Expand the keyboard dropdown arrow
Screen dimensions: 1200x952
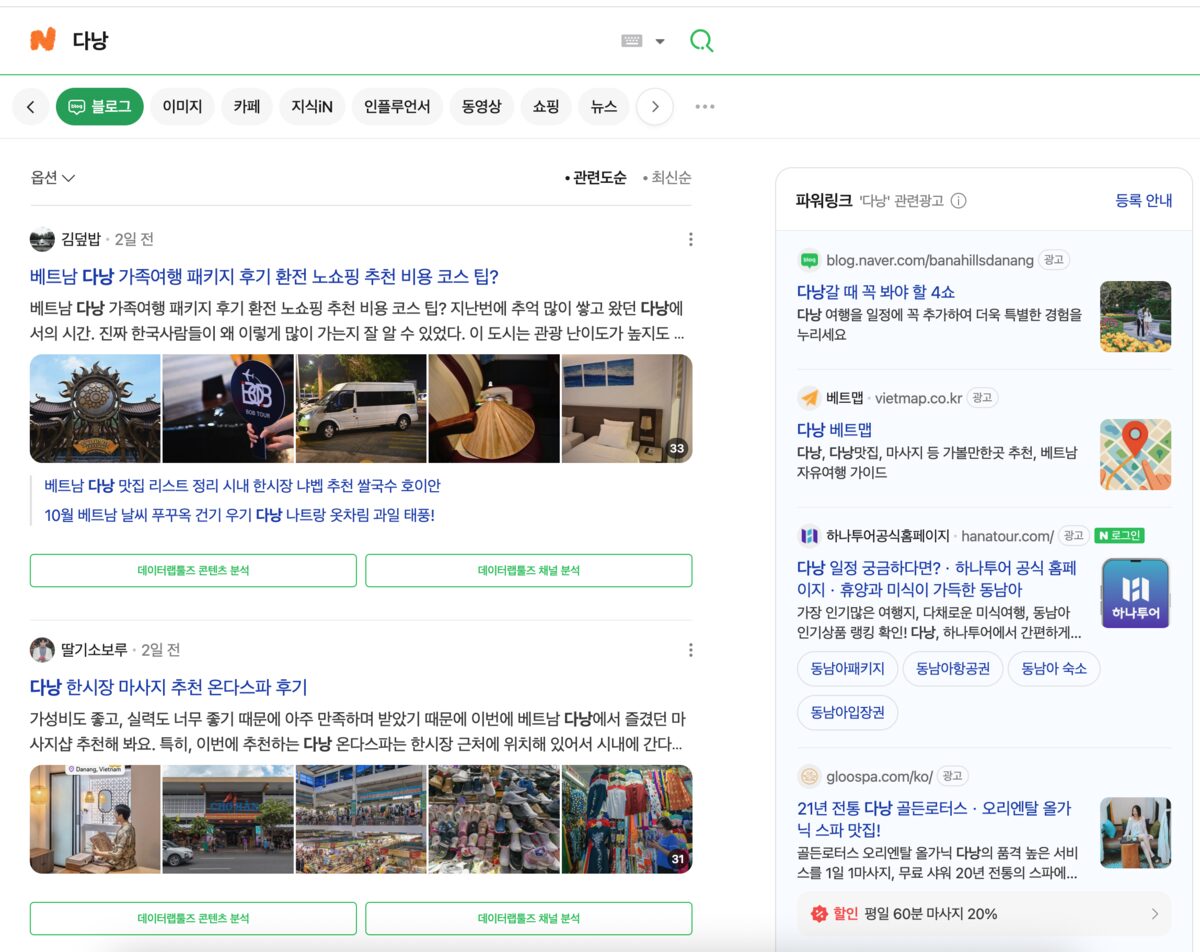tap(660, 42)
